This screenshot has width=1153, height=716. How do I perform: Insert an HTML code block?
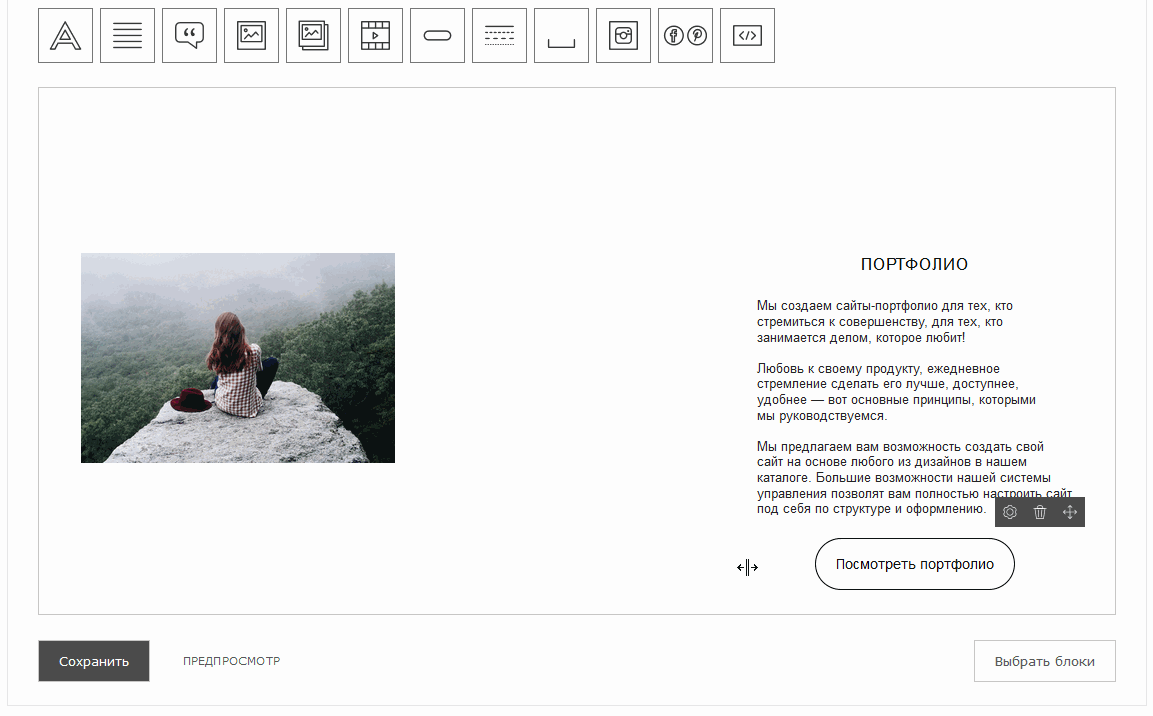coord(747,36)
